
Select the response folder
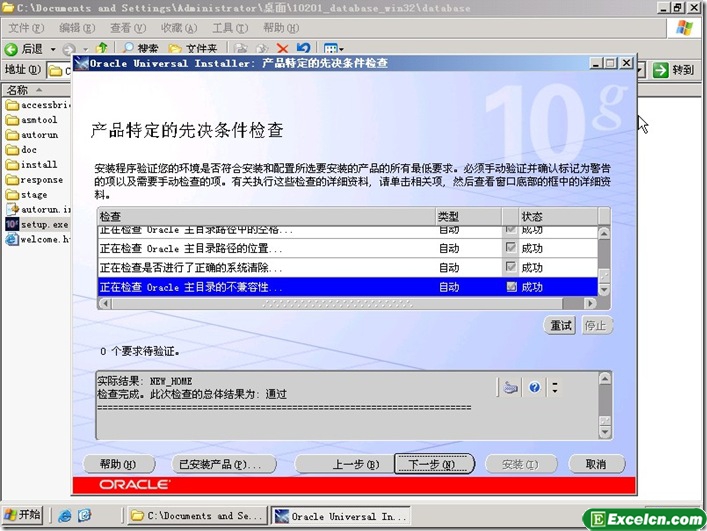pos(34,179)
